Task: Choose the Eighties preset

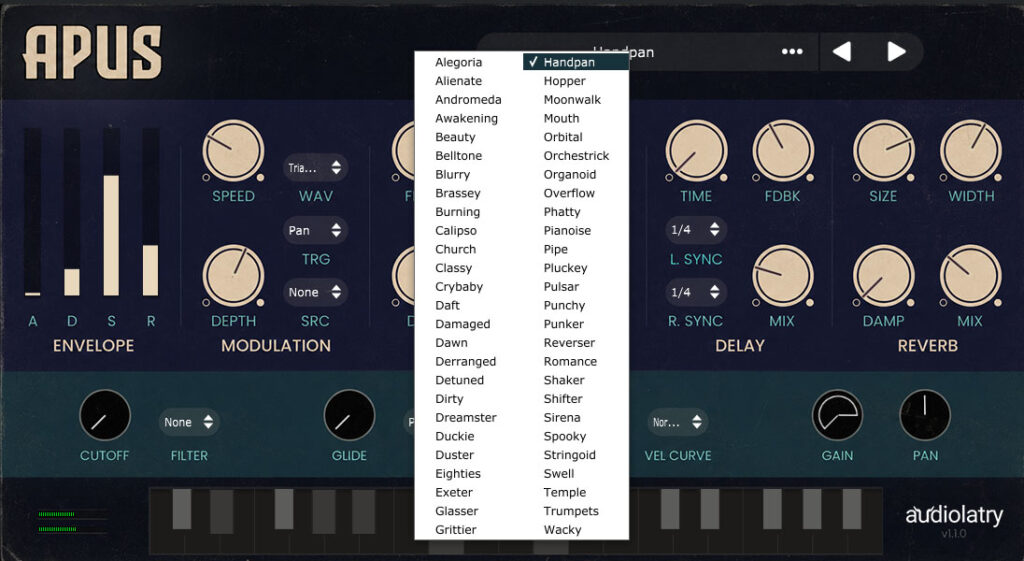Action: pos(458,473)
